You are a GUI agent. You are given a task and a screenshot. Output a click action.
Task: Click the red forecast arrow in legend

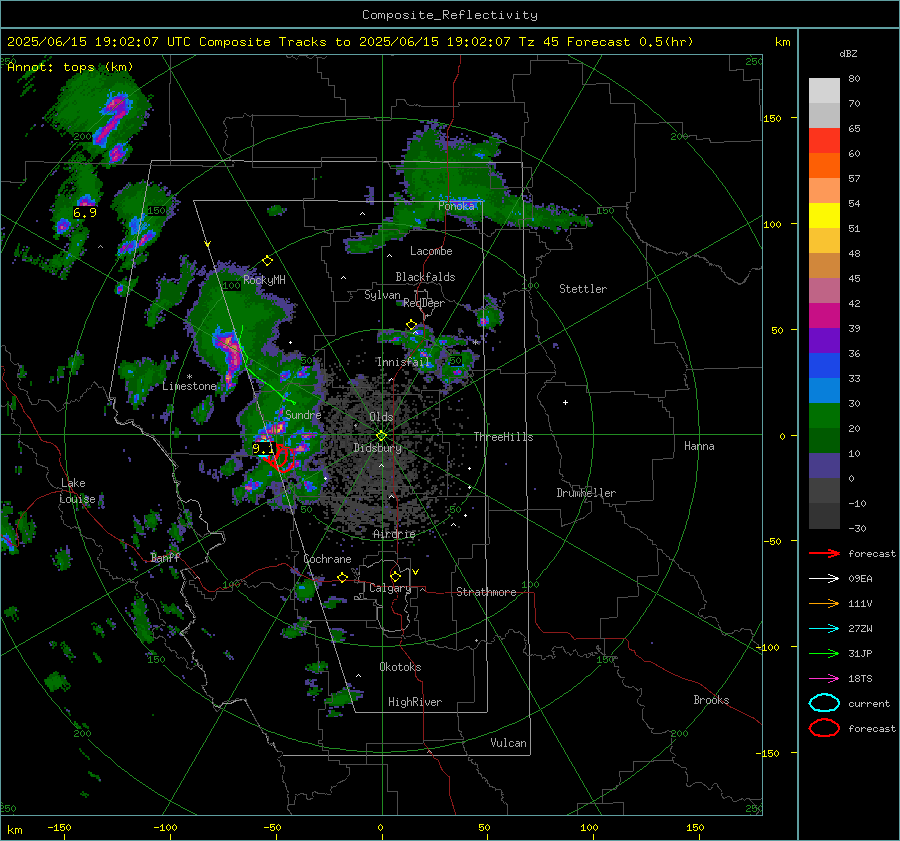pos(824,553)
